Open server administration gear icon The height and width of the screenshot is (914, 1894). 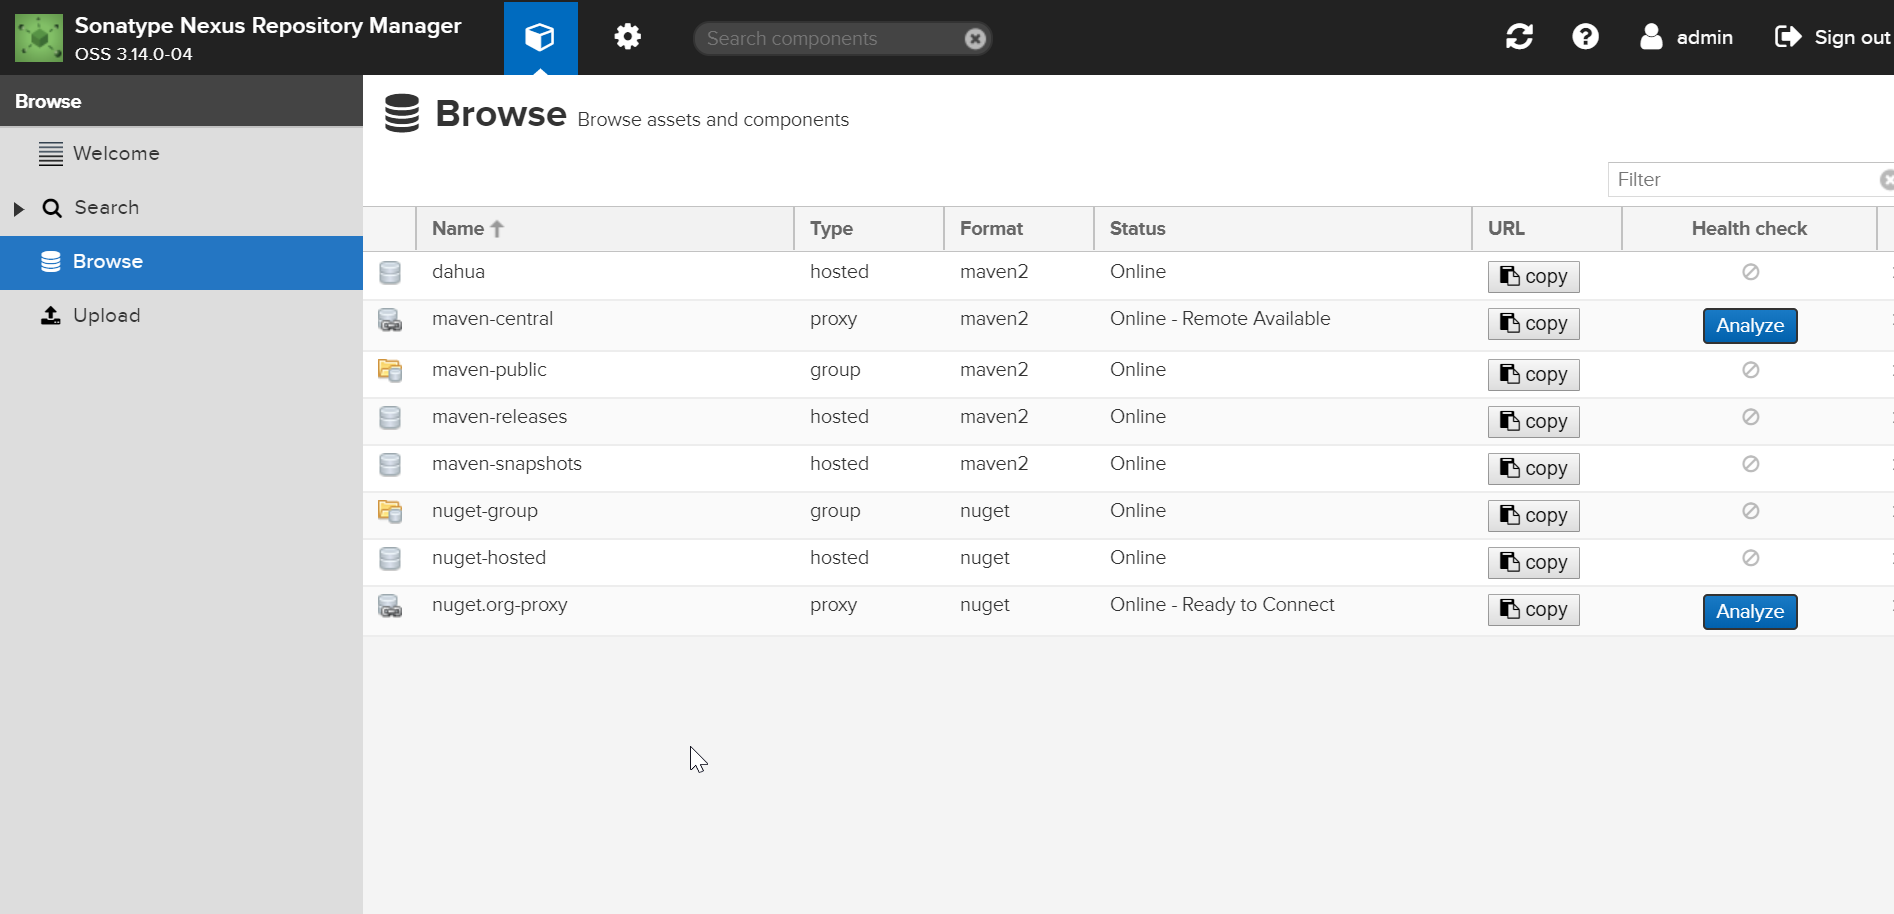(627, 38)
